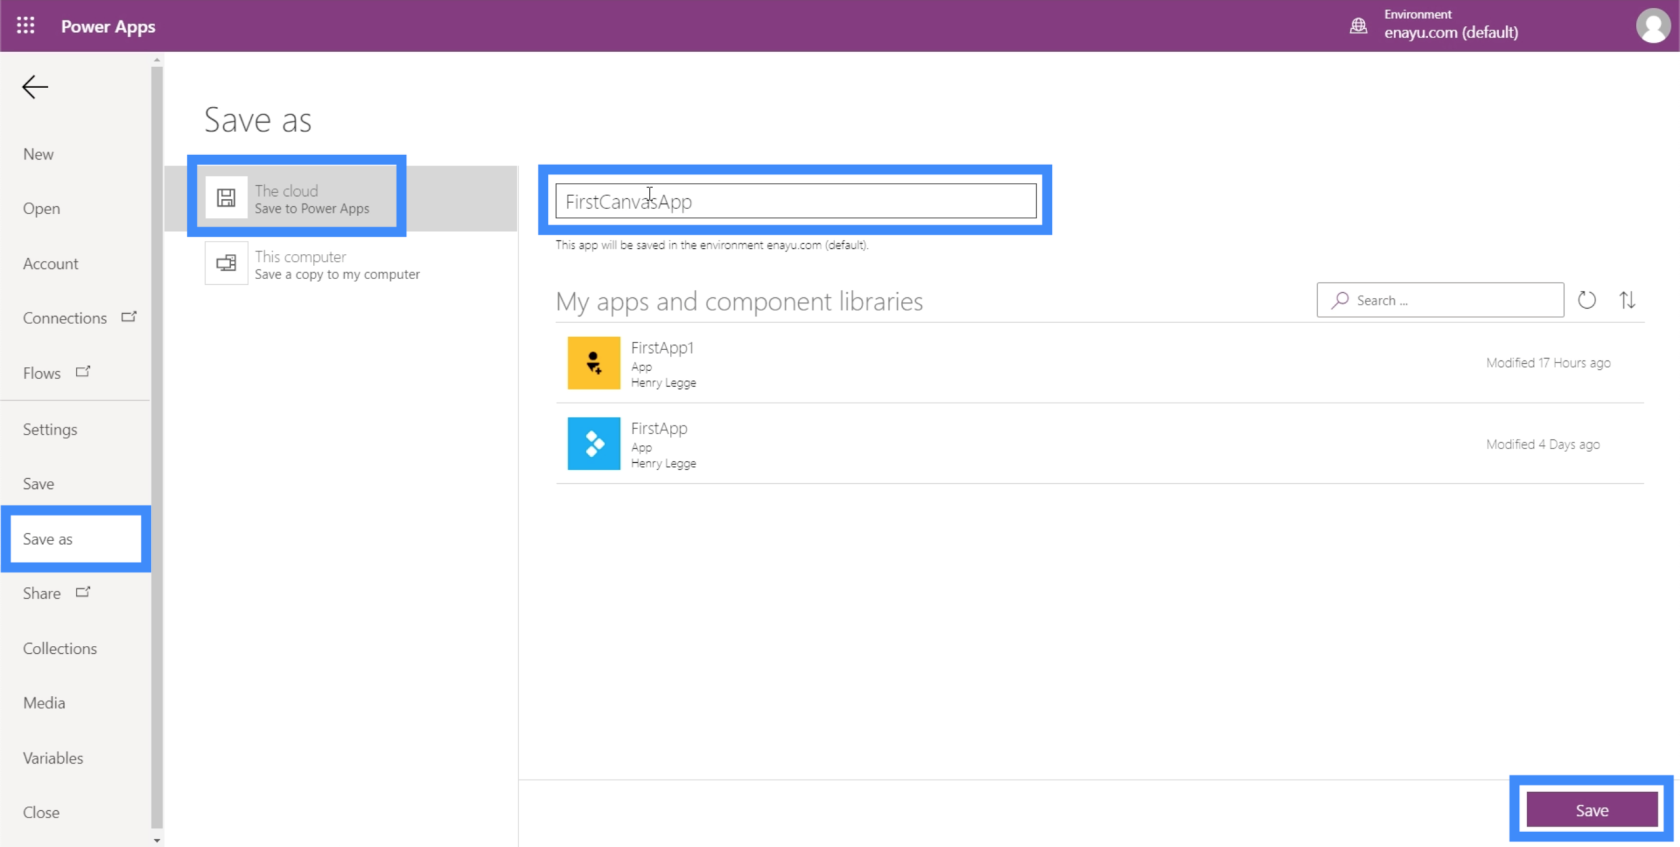The image size is (1680, 847).
Task: Select Open in the sidebar
Action: click(42, 209)
